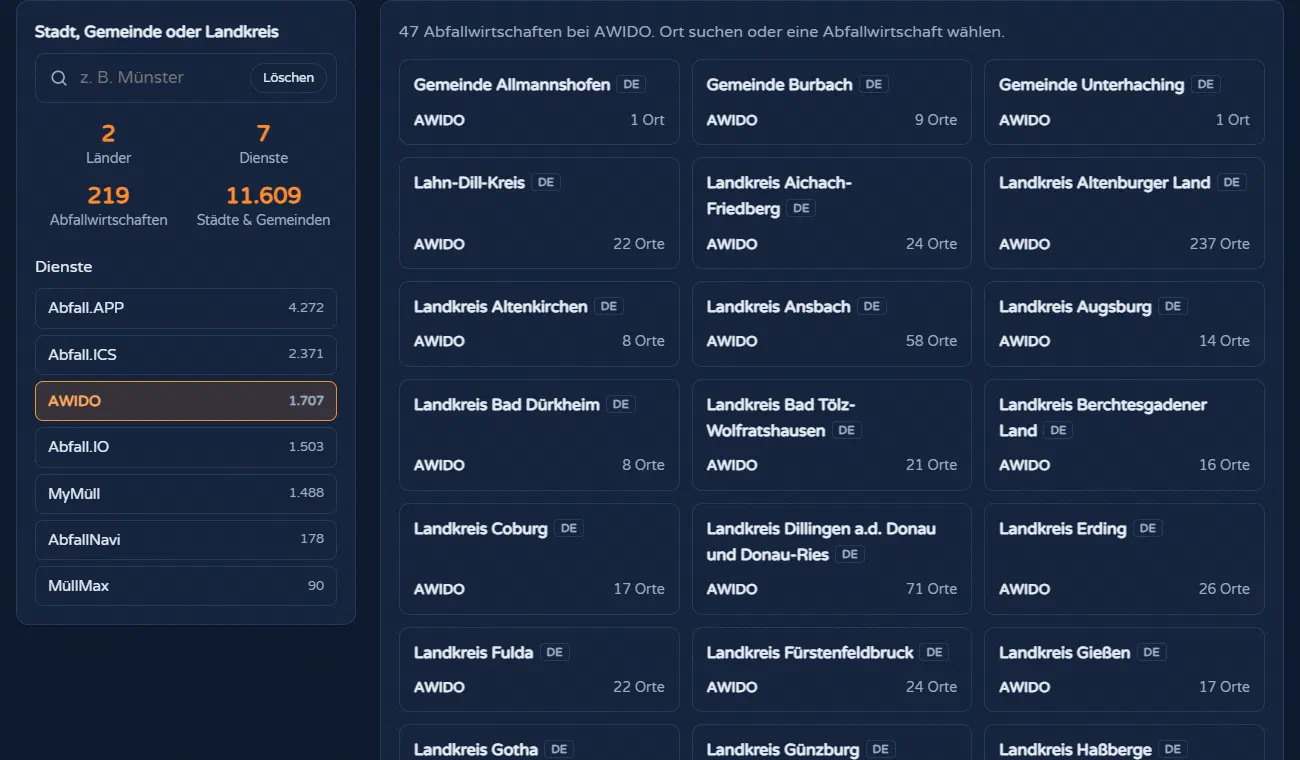Select the AbfallNavi service
The height and width of the screenshot is (760, 1300).
tap(186, 540)
